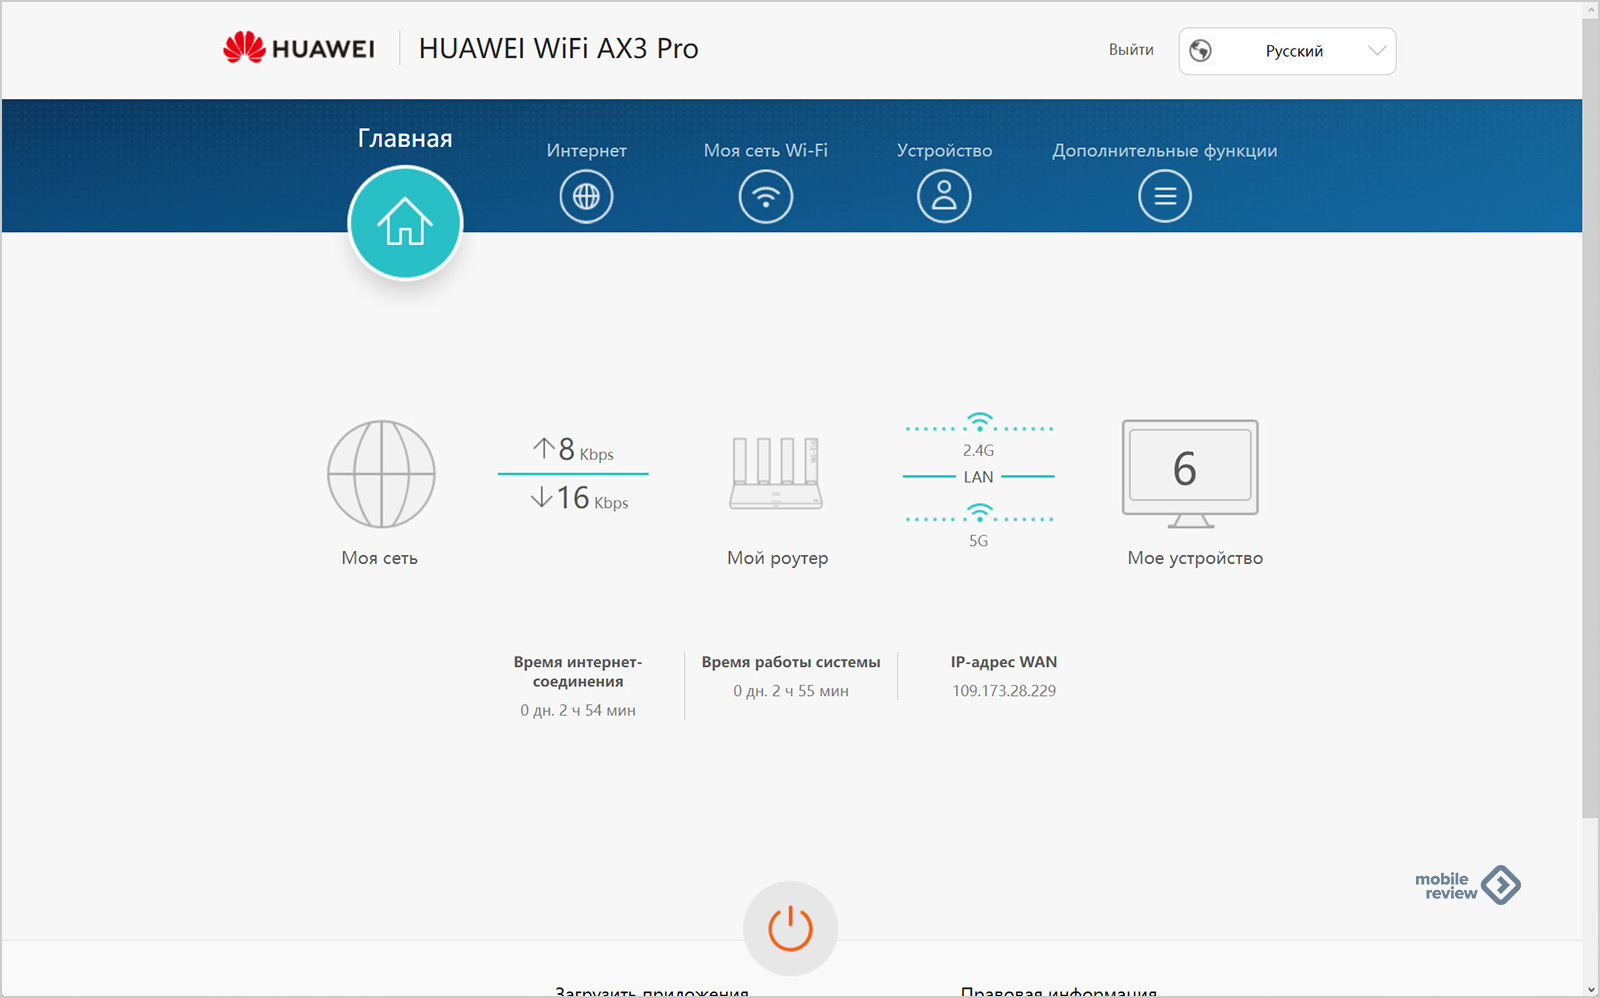1600x998 pixels.
Task: Click the Выйти logout link
Action: click(1131, 50)
